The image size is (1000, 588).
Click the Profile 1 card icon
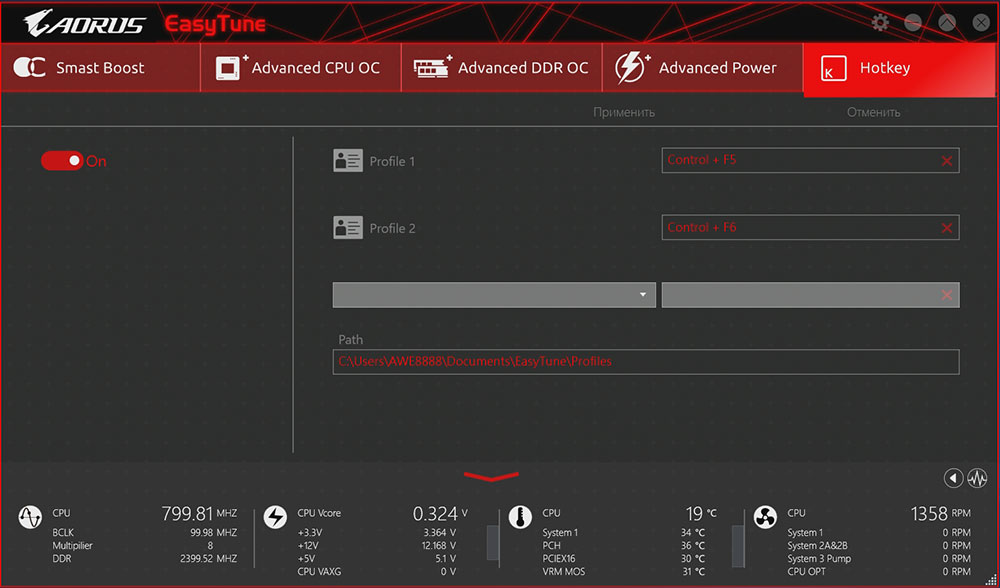pos(348,161)
